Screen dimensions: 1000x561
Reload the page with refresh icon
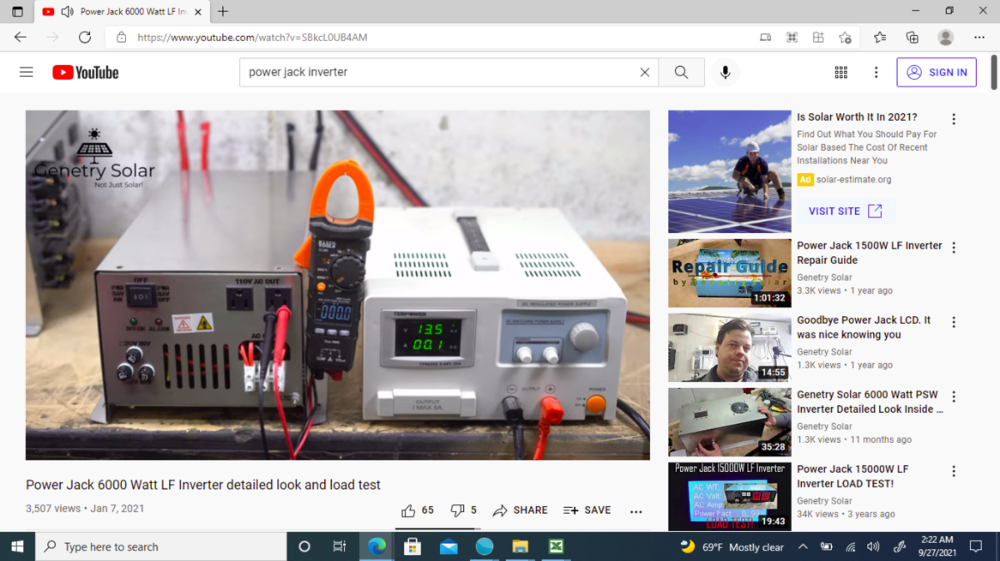(x=85, y=37)
